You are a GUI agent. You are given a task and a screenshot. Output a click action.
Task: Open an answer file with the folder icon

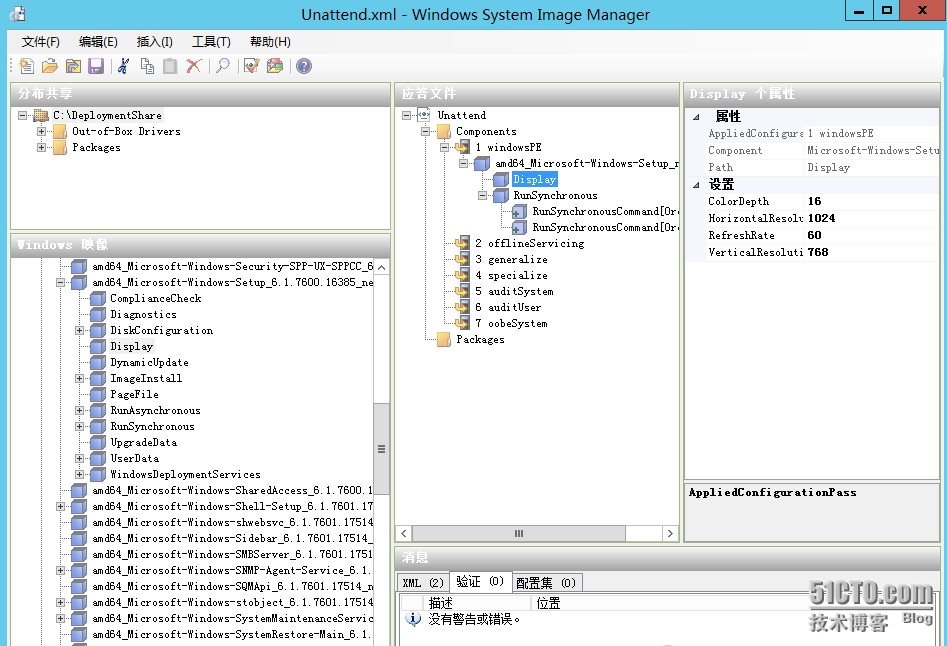click(x=50, y=66)
